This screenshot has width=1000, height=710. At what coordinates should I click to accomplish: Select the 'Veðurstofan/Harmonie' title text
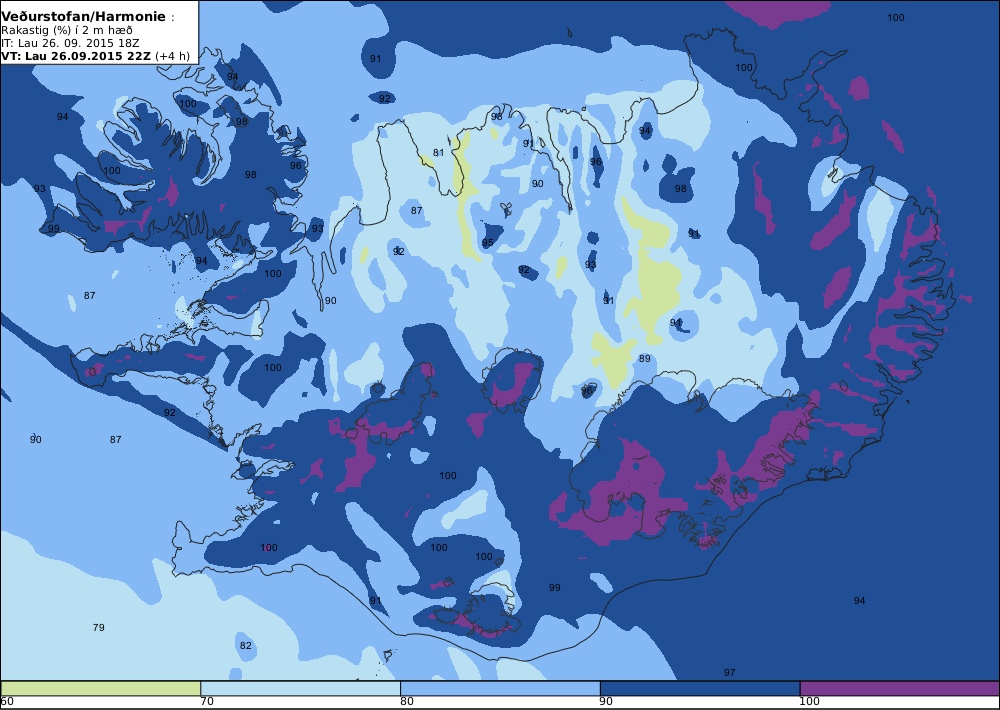tap(84, 17)
